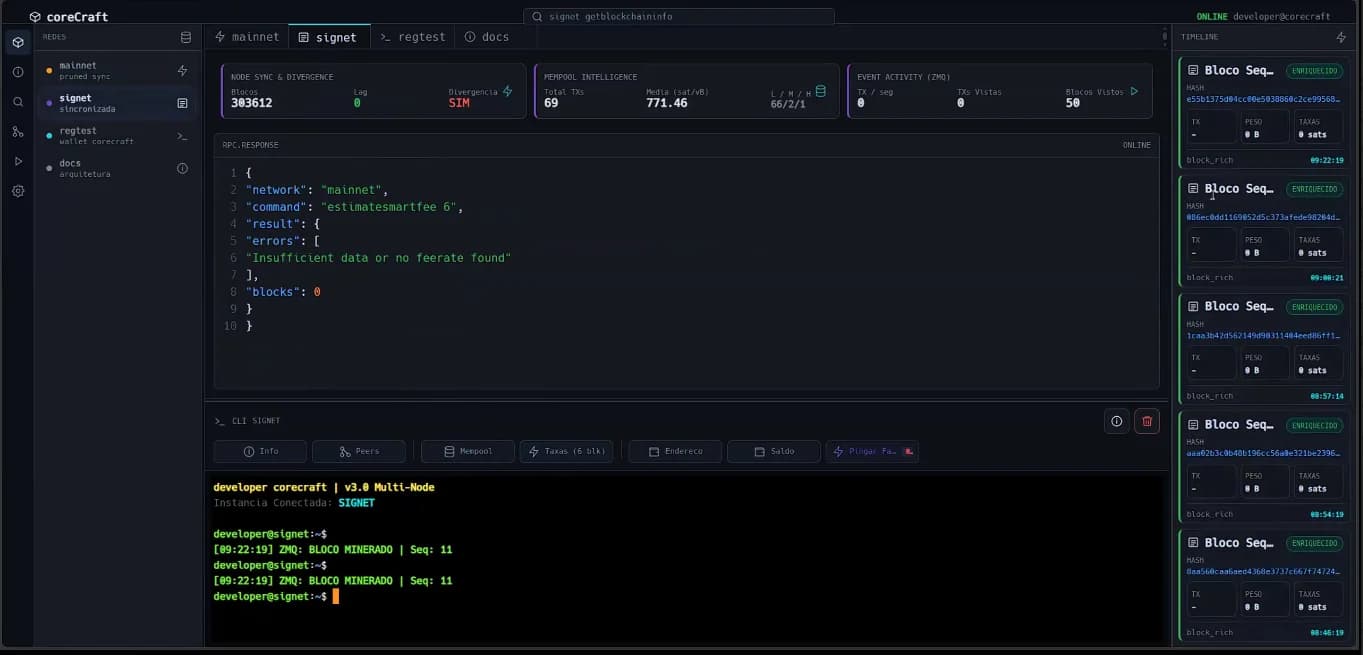Open the branch/peers icon in left sidebar
The image size is (1363, 655).
point(18,131)
